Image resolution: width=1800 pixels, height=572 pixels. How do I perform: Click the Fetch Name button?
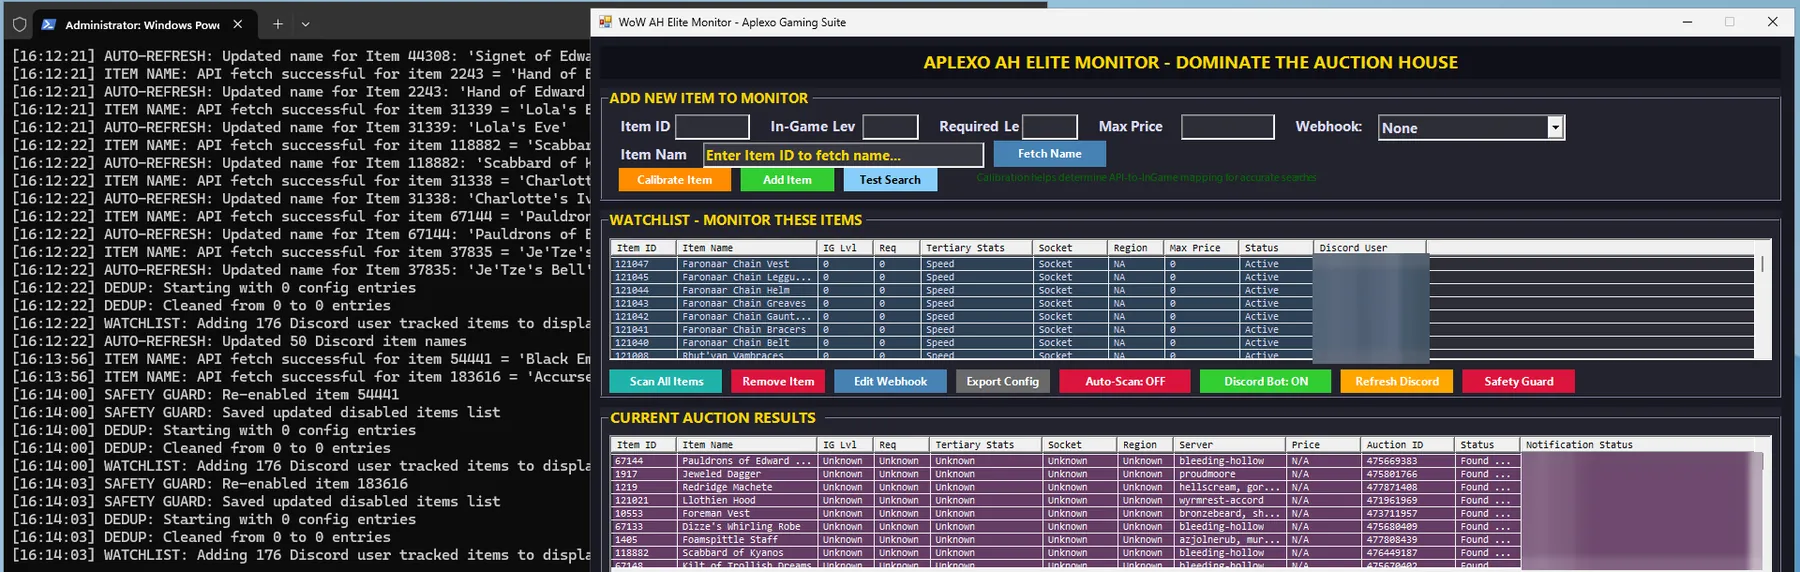1049,154
